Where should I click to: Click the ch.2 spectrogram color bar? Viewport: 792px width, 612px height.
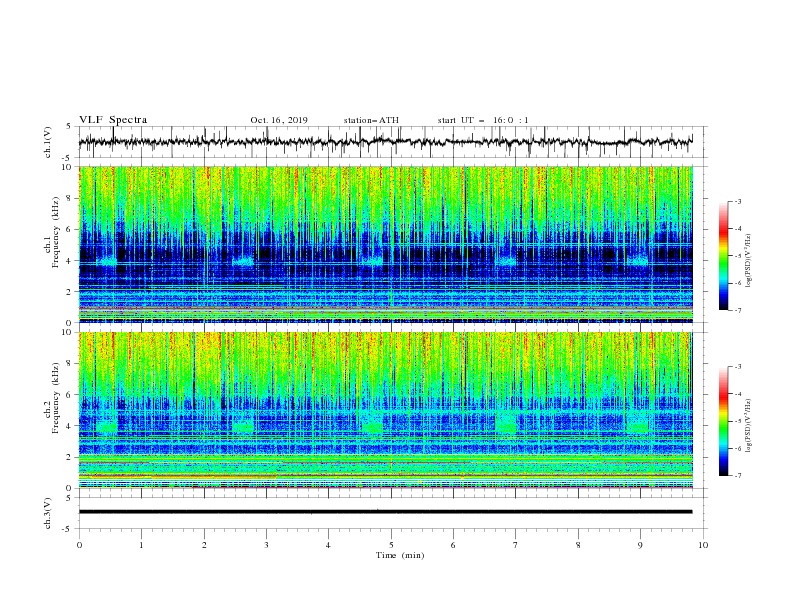click(x=724, y=421)
